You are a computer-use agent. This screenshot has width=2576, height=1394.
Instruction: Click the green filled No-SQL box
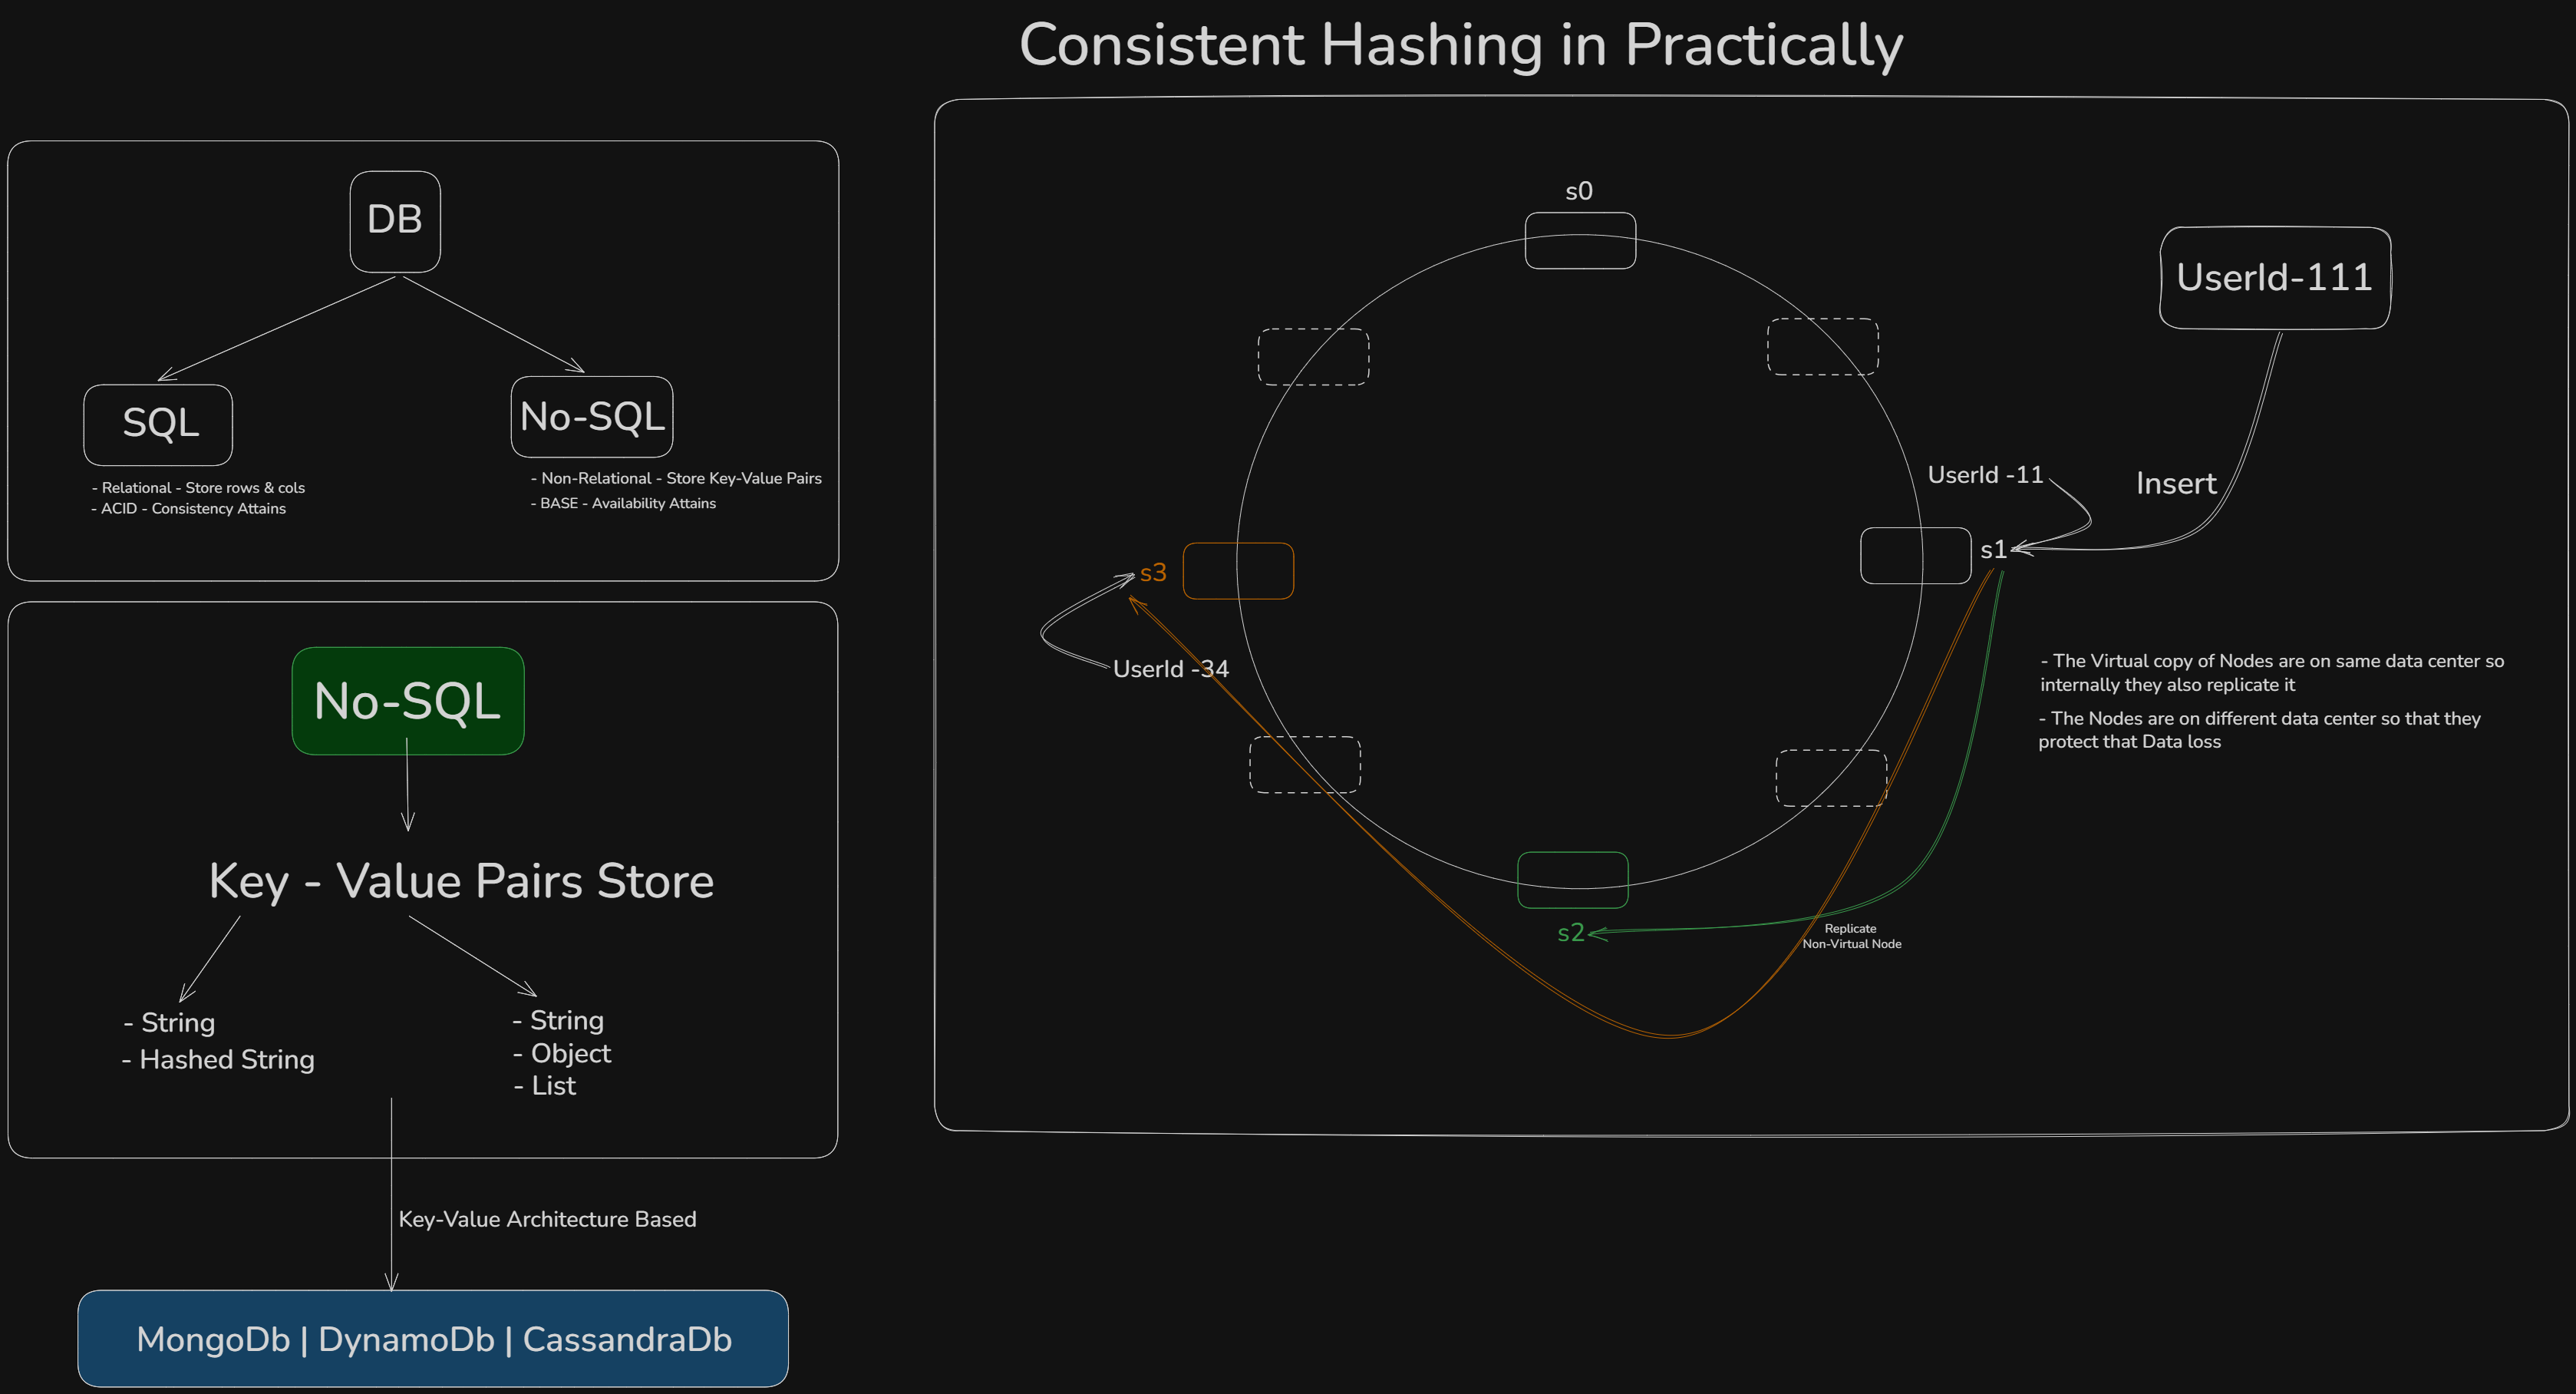coord(408,701)
